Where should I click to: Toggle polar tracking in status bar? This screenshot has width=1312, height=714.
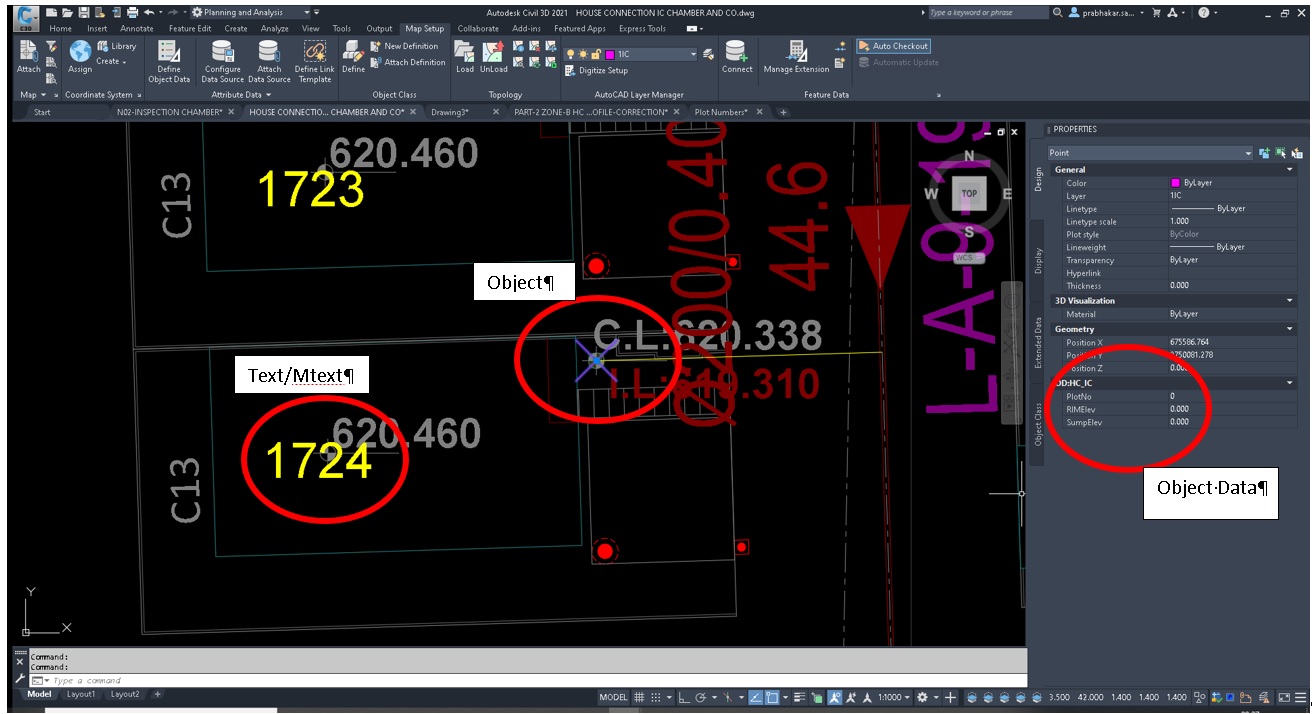[x=701, y=697]
